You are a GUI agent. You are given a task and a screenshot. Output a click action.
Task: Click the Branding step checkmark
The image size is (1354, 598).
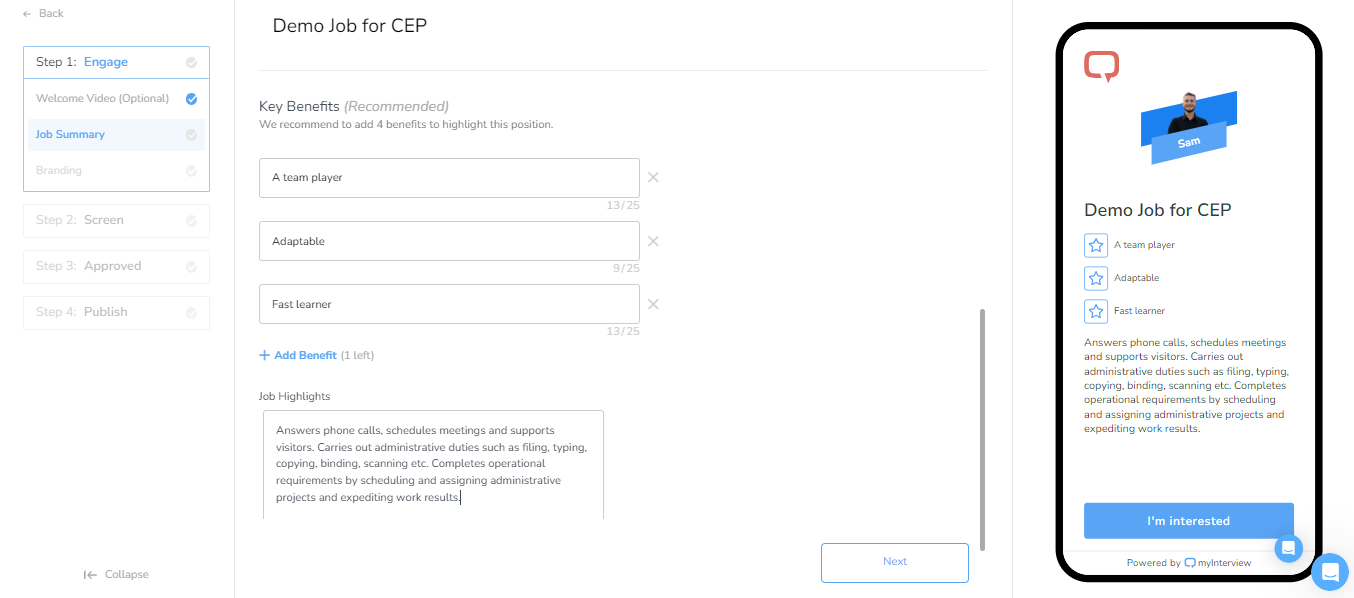pos(191,171)
